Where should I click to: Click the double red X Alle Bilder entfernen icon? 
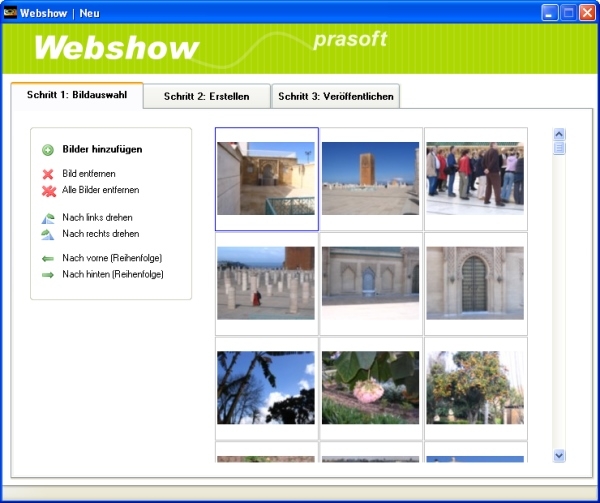pos(48,190)
